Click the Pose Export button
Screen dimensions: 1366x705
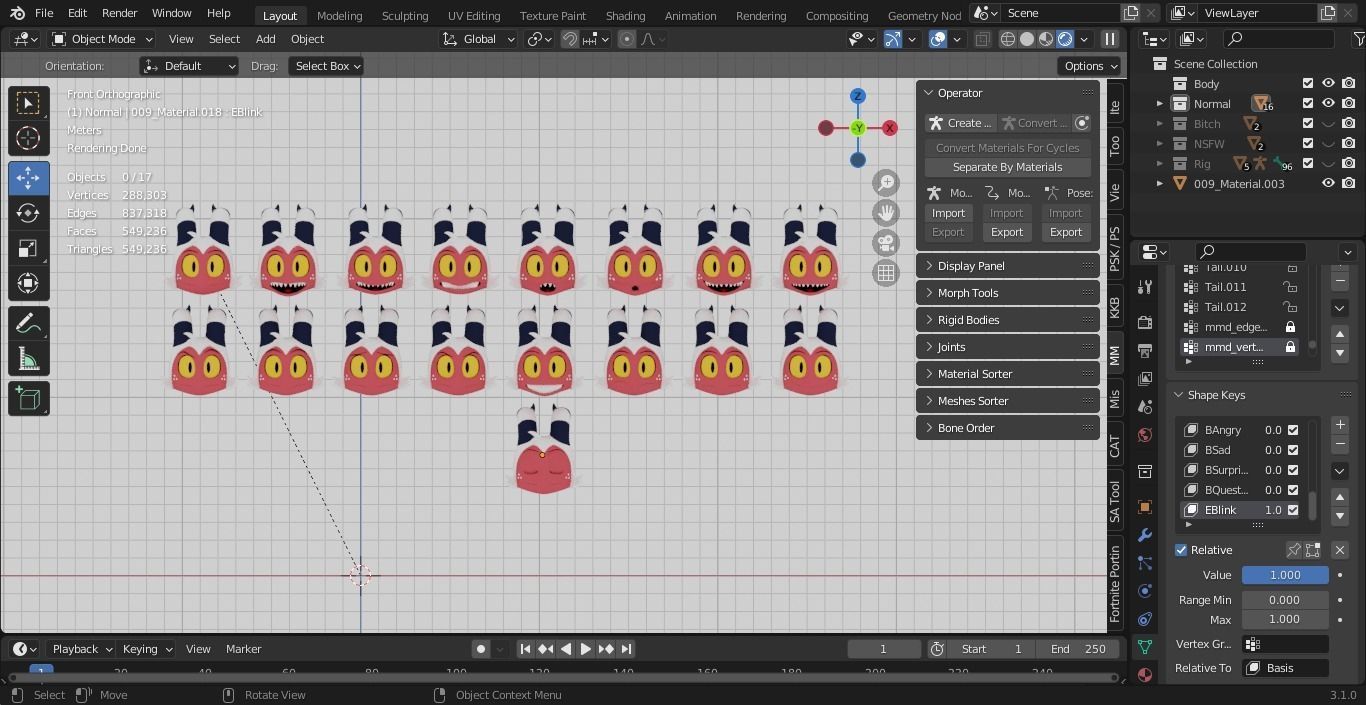coord(1066,232)
